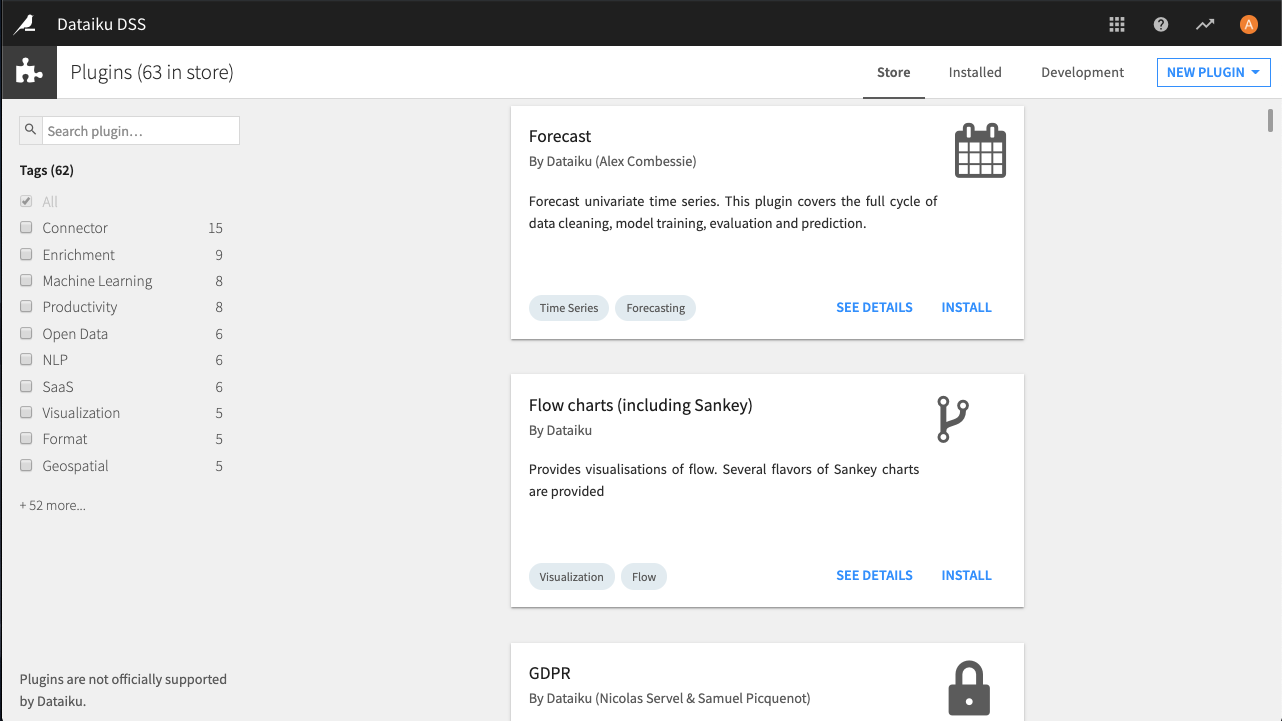Viewport: 1282px width, 721px height.
Task: Open the help question mark menu
Action: 1161,24
